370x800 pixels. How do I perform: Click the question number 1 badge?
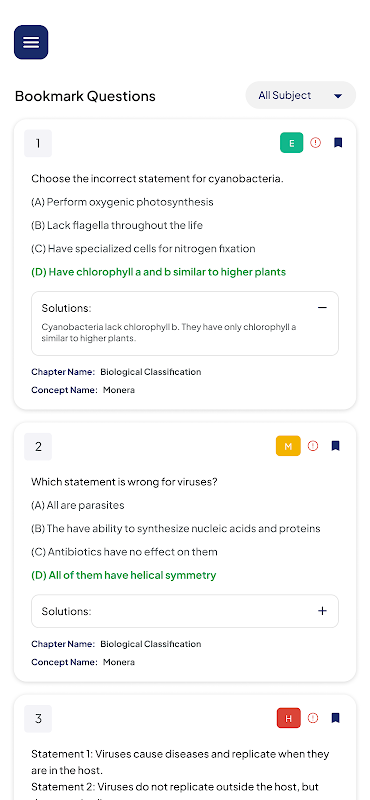[38, 143]
